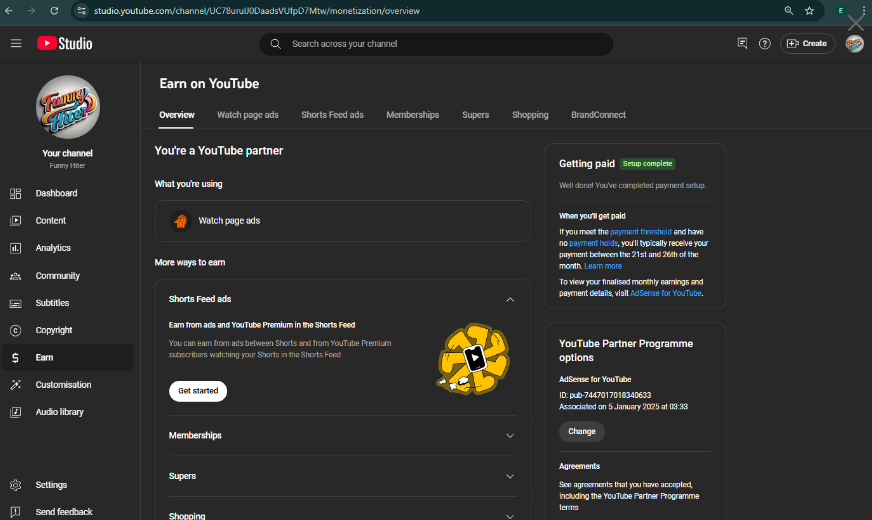Click the Agreements heading
Image resolution: width=872 pixels, height=520 pixels.
(x=579, y=466)
